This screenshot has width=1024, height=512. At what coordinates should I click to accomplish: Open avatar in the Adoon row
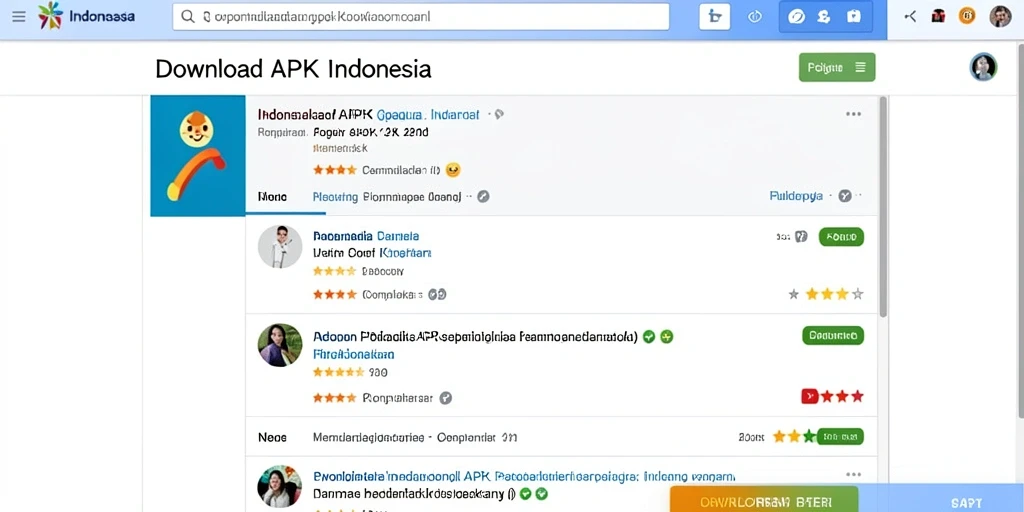pyautogui.click(x=280, y=345)
